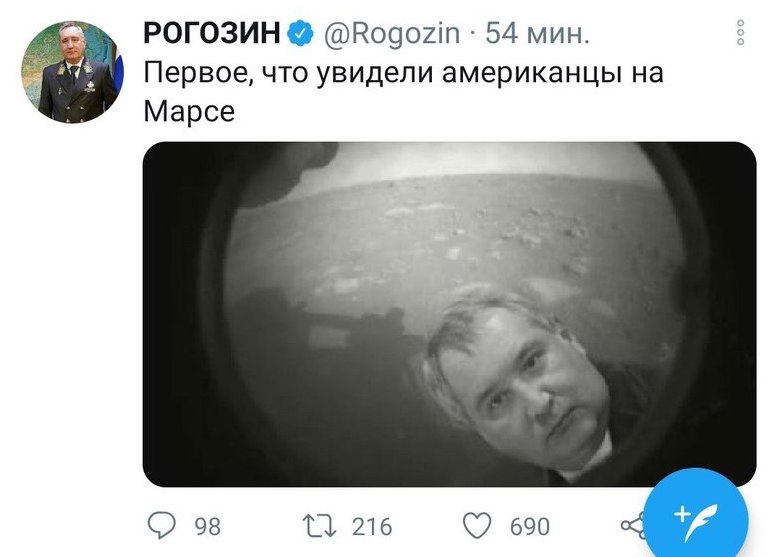Click the word Марсе in the tweet

(x=189, y=112)
